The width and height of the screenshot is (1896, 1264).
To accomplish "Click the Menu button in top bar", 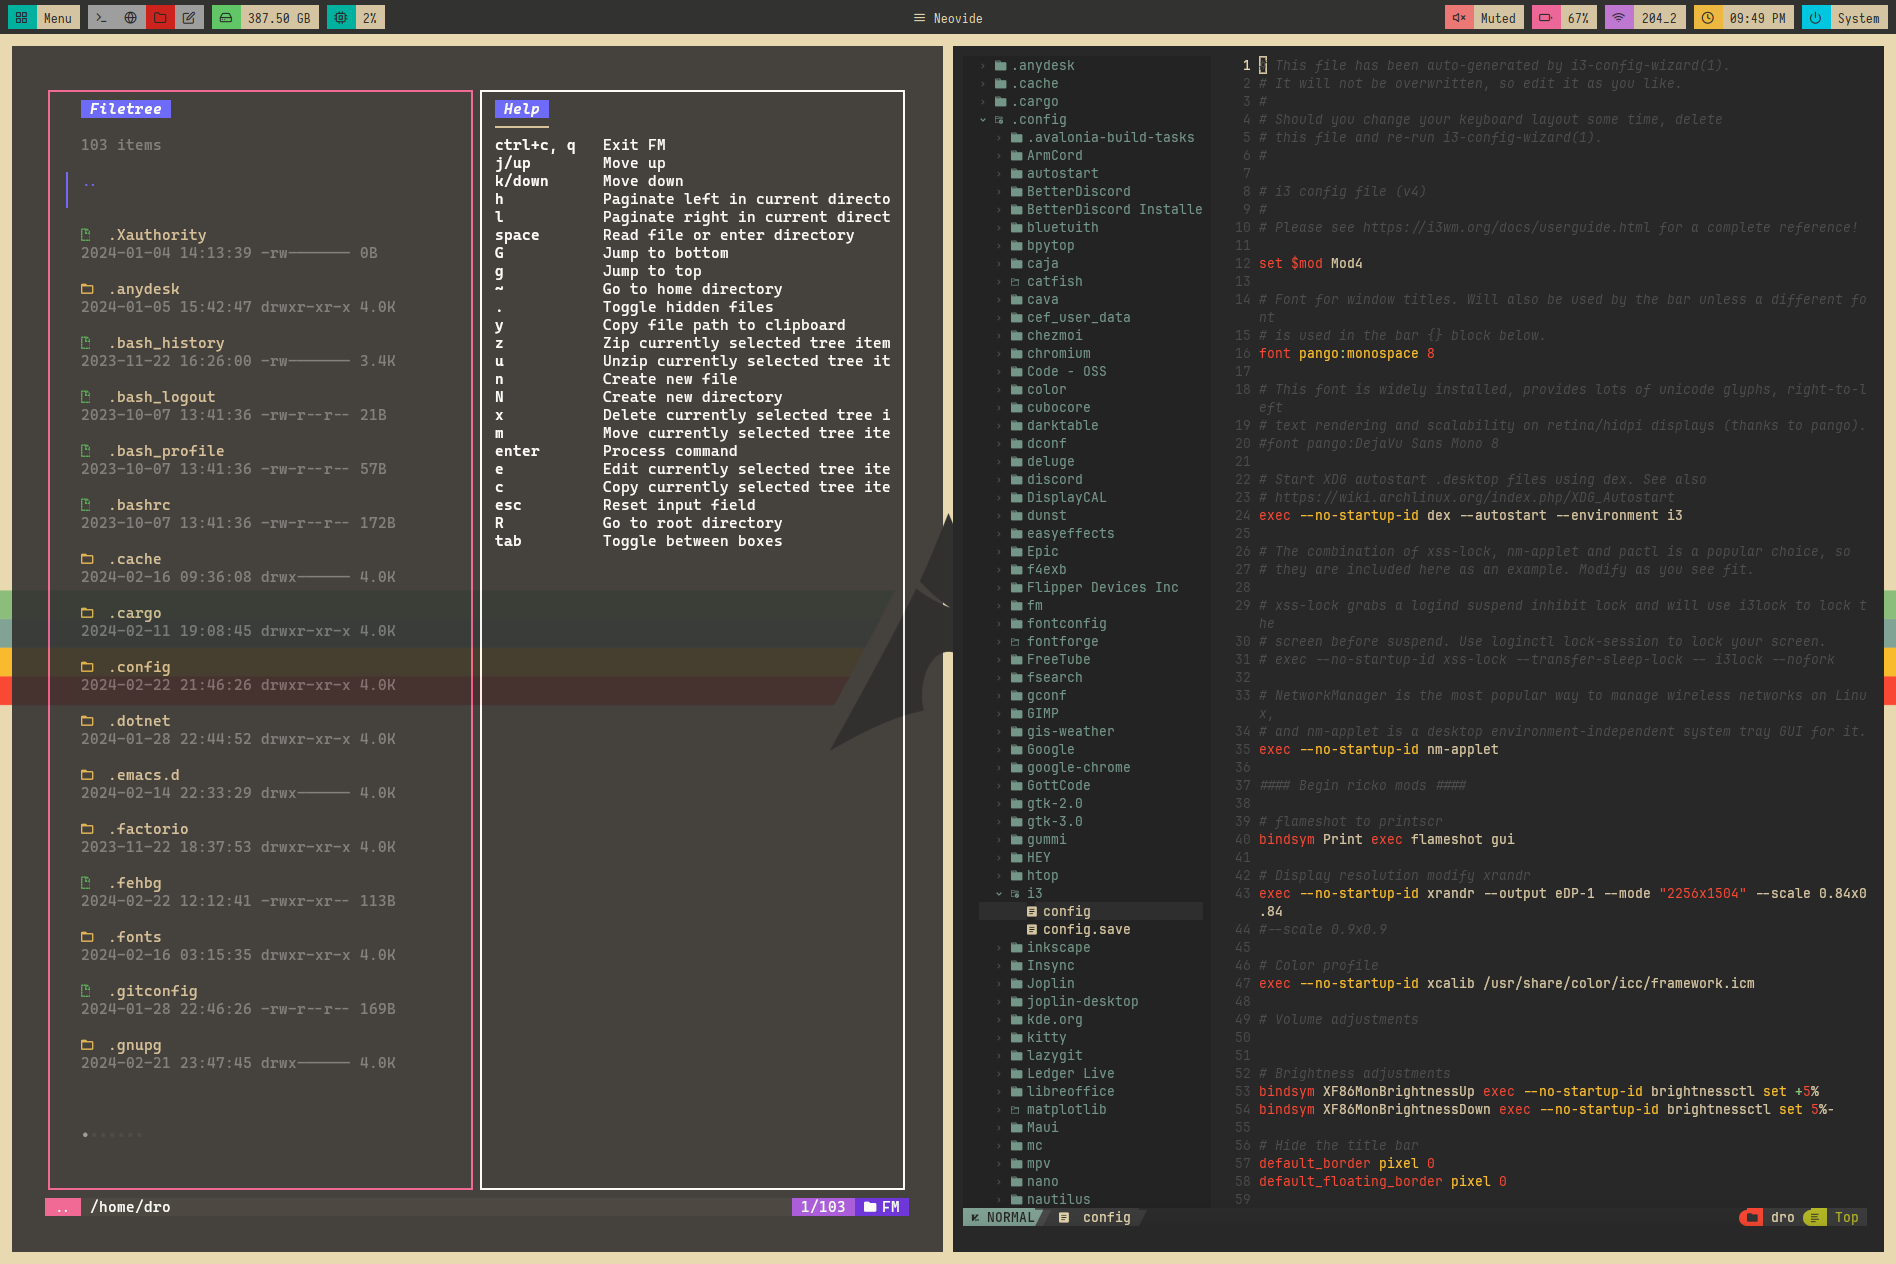I will [x=58, y=18].
